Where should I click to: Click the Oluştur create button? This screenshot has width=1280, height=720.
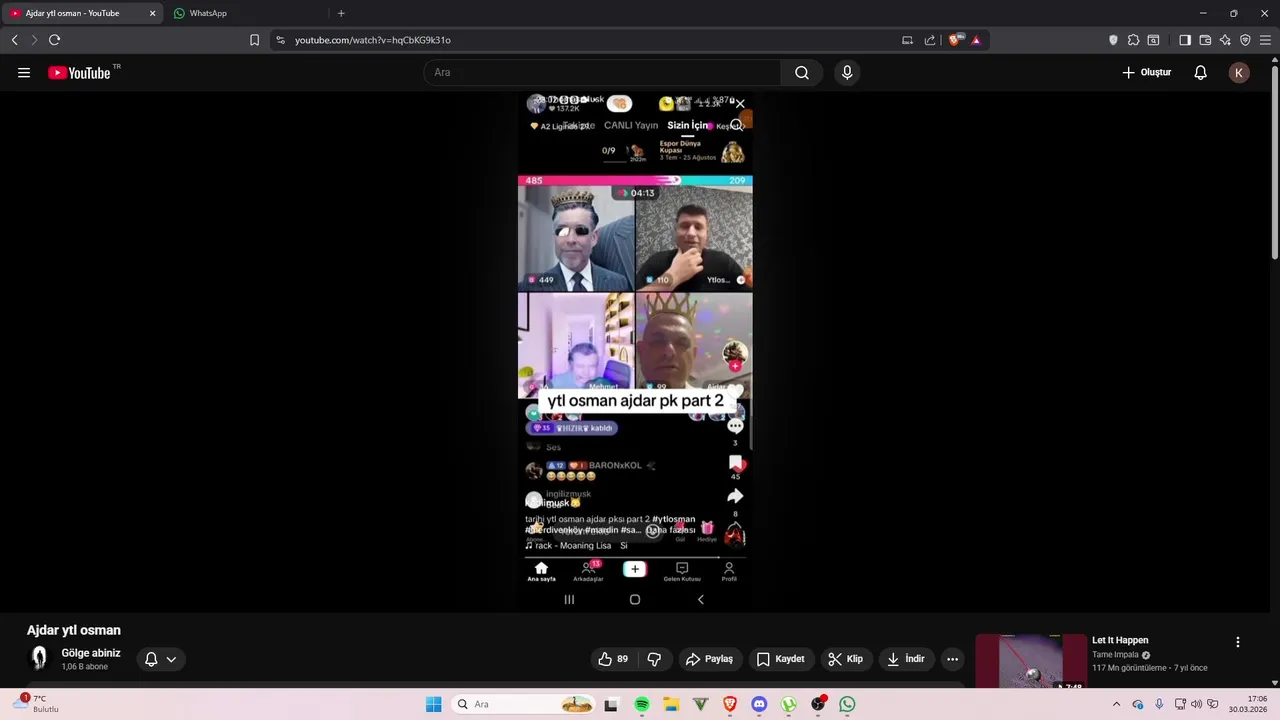click(1146, 73)
